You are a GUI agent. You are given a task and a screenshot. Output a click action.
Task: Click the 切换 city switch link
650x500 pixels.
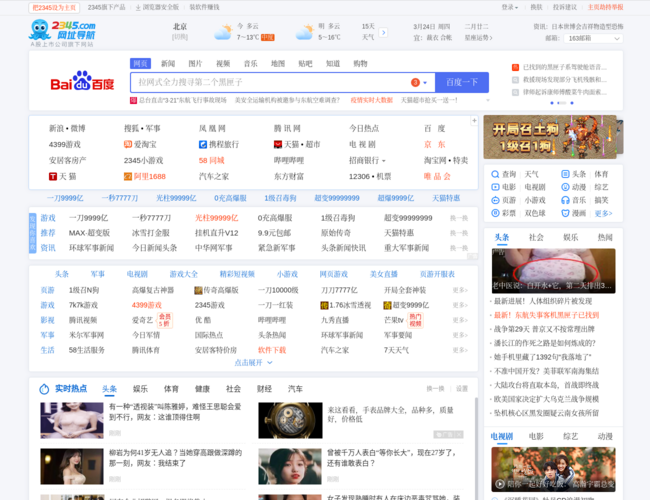pos(180,37)
